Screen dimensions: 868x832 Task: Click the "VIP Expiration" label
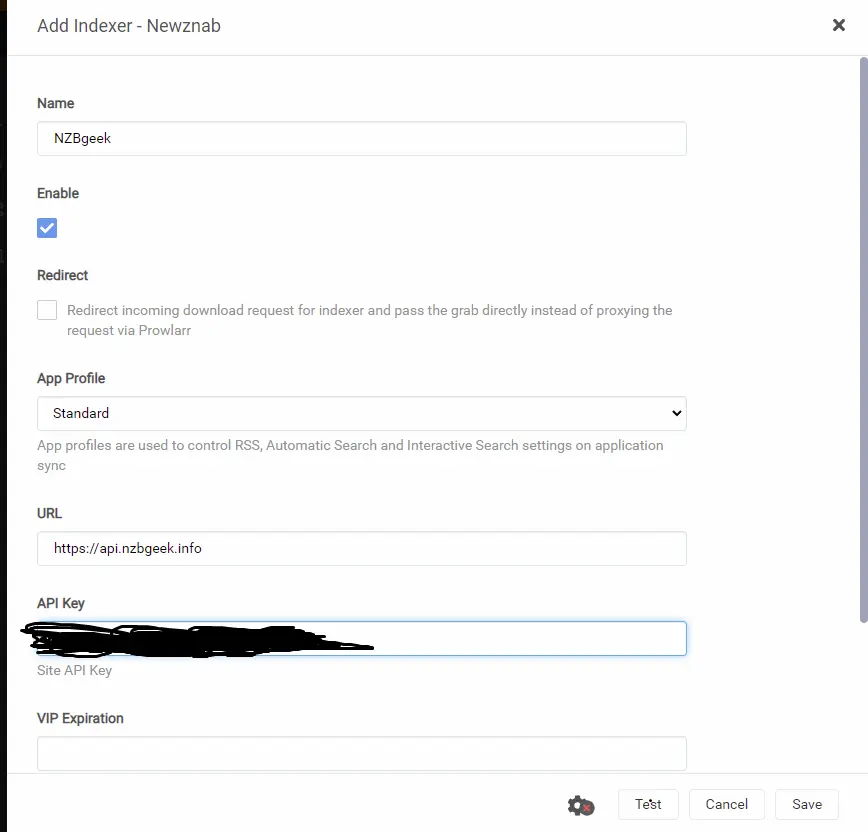coord(80,718)
